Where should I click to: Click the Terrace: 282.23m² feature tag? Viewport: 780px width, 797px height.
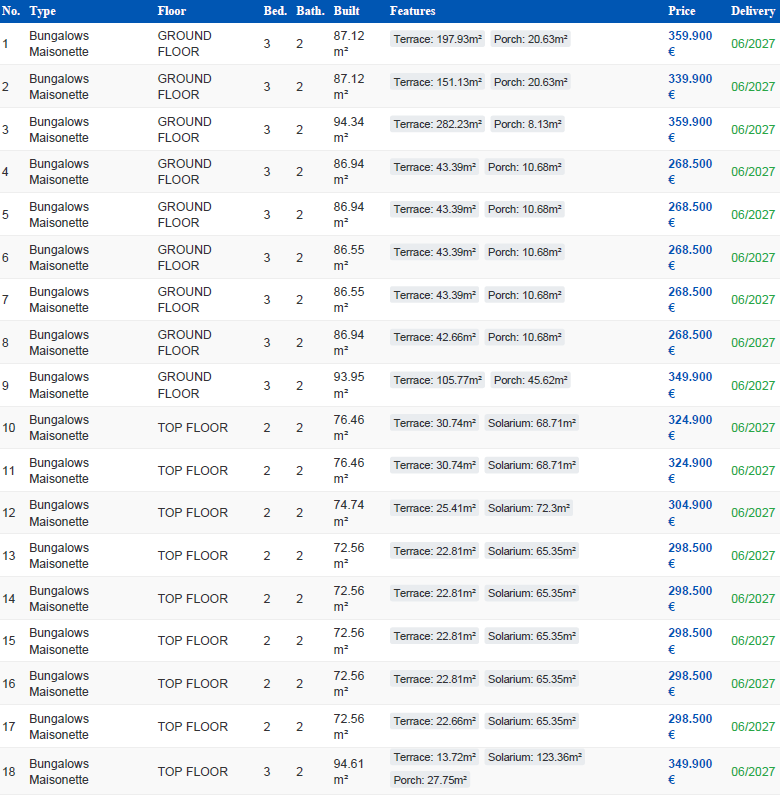coord(438,125)
